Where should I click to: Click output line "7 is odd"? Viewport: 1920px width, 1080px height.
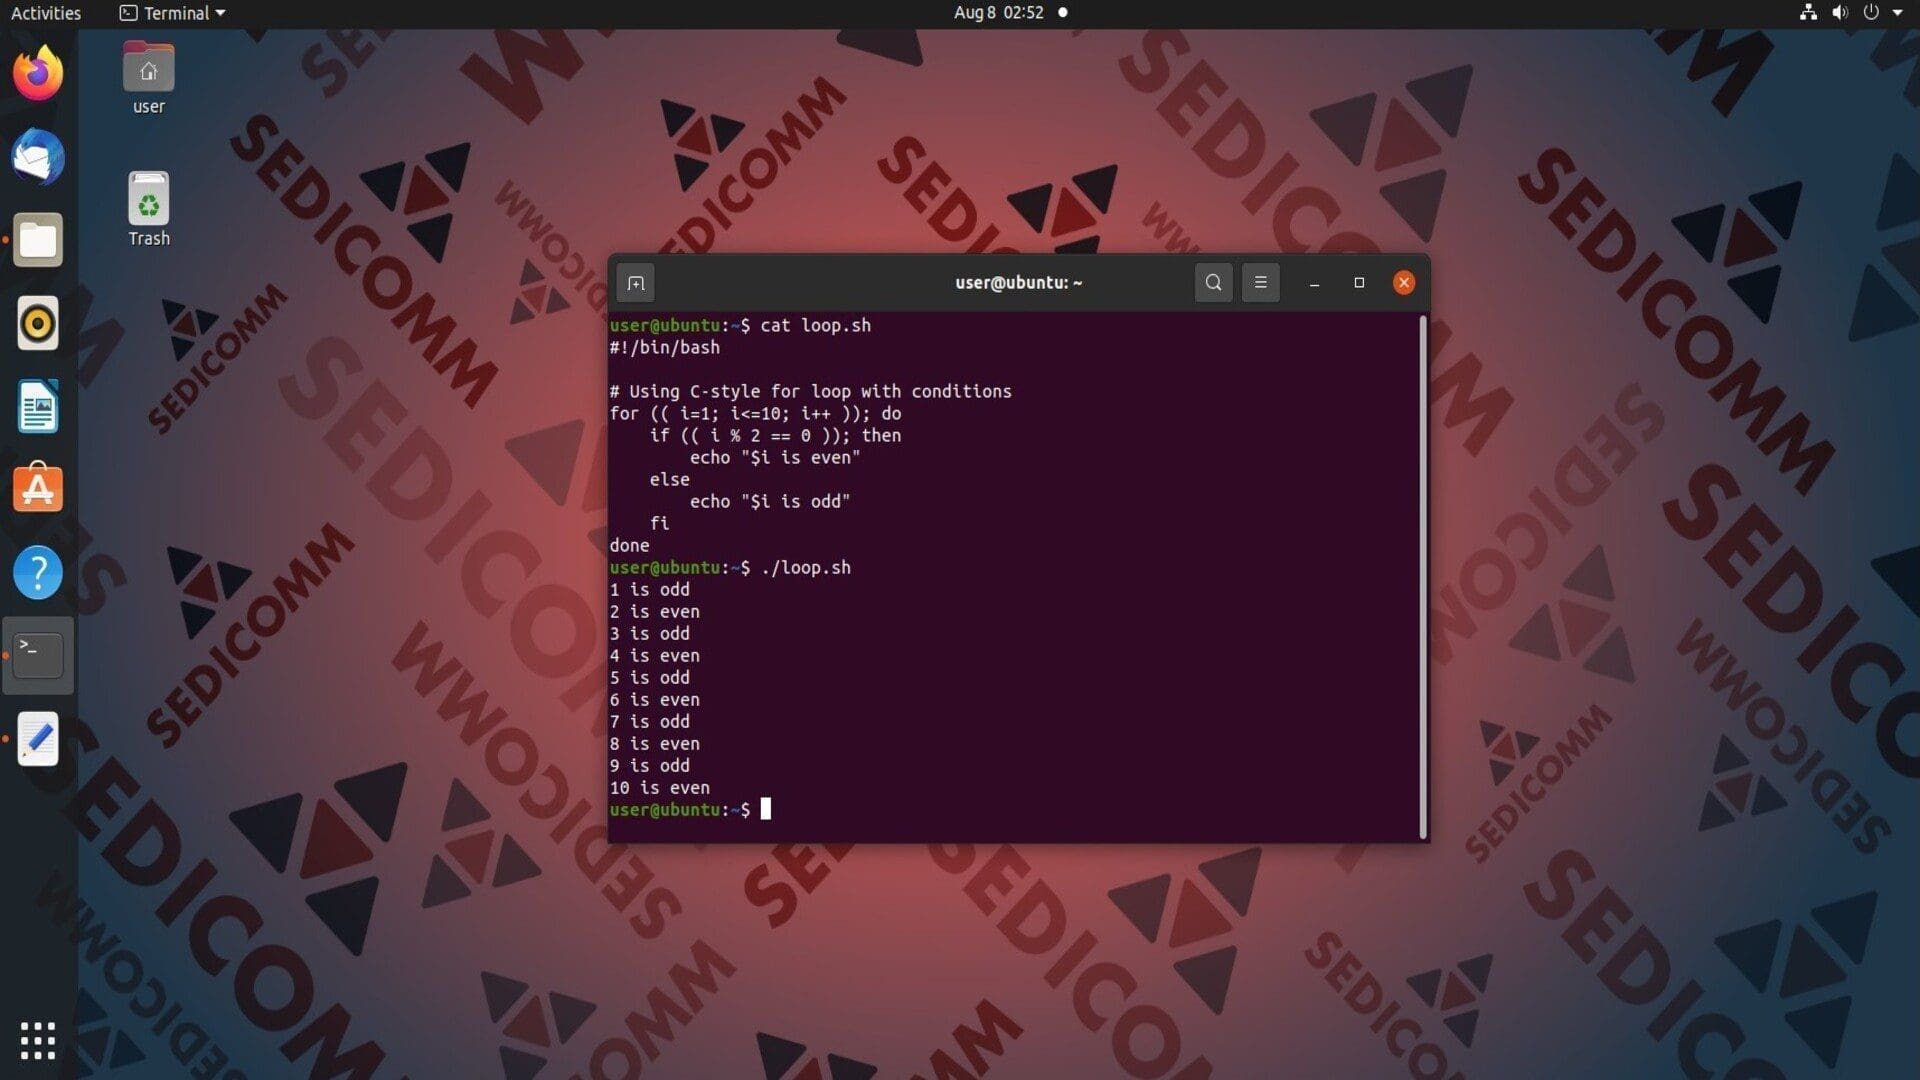(649, 722)
